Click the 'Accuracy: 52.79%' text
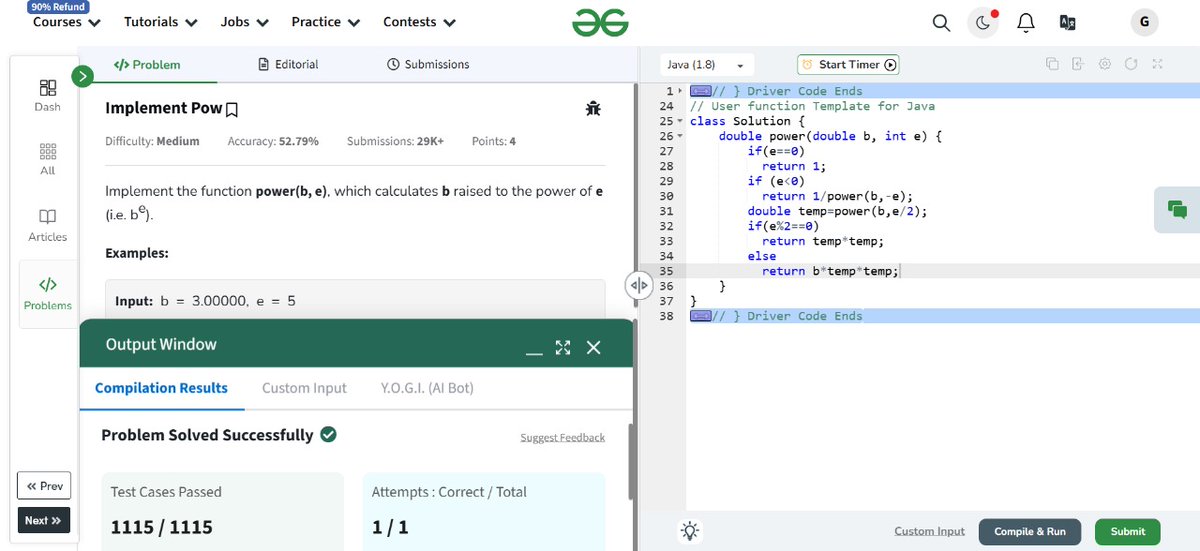The image size is (1200, 551). [273, 141]
